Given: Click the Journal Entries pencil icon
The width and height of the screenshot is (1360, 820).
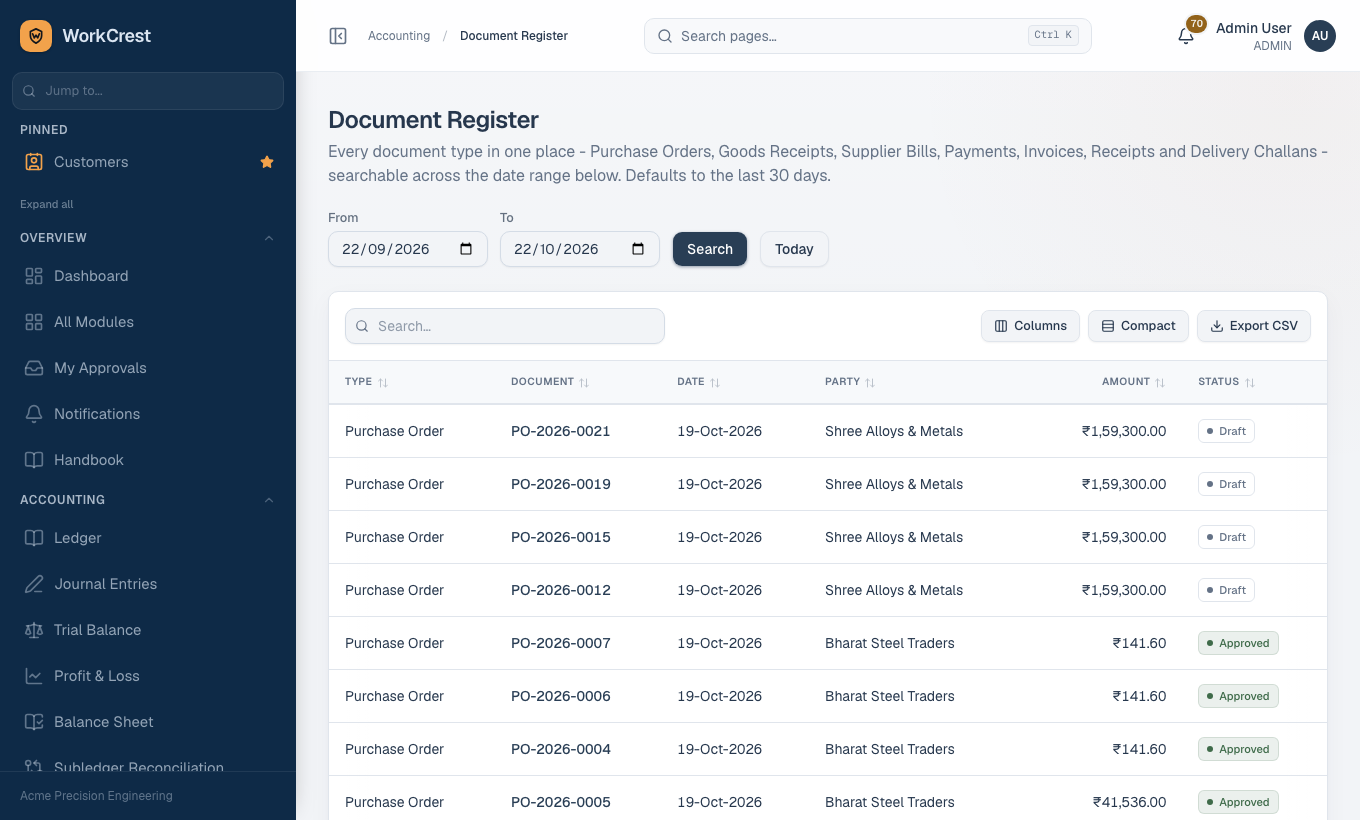Looking at the screenshot, I should pos(34,584).
